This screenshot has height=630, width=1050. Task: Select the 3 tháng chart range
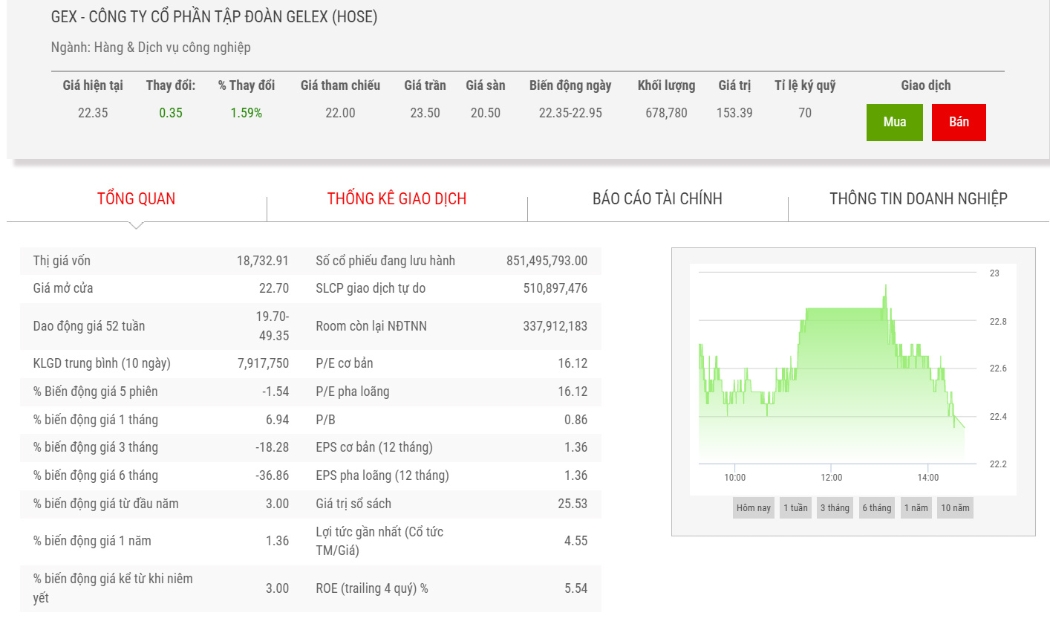pyautogui.click(x=835, y=507)
